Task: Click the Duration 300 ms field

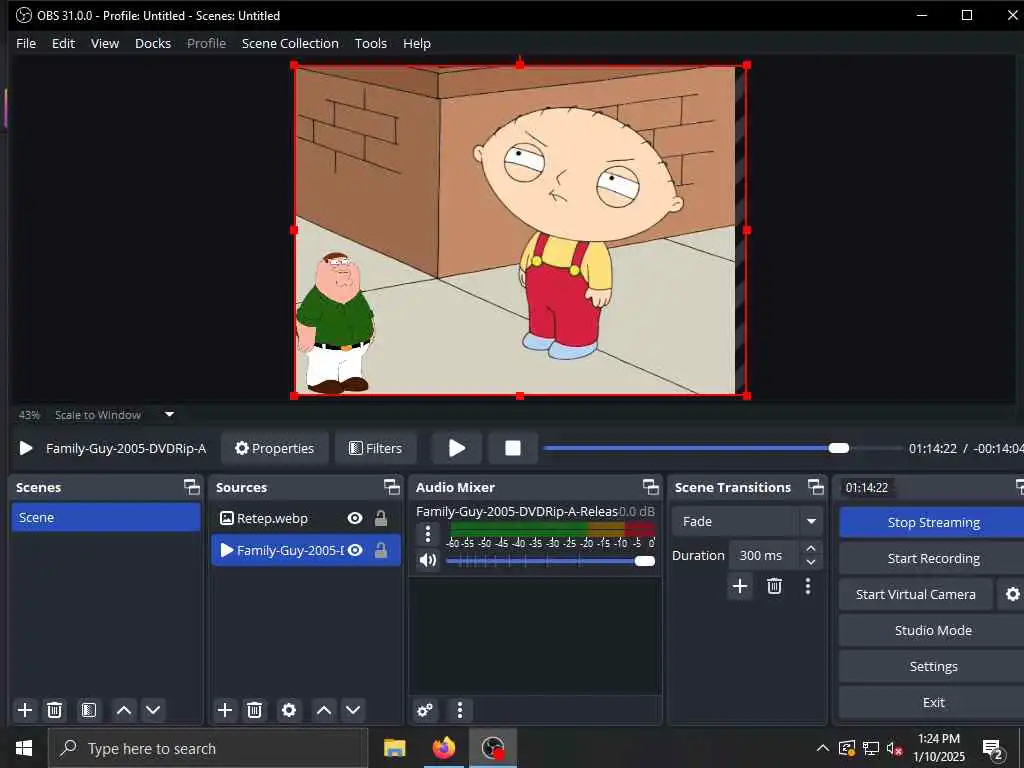Action: coord(763,555)
